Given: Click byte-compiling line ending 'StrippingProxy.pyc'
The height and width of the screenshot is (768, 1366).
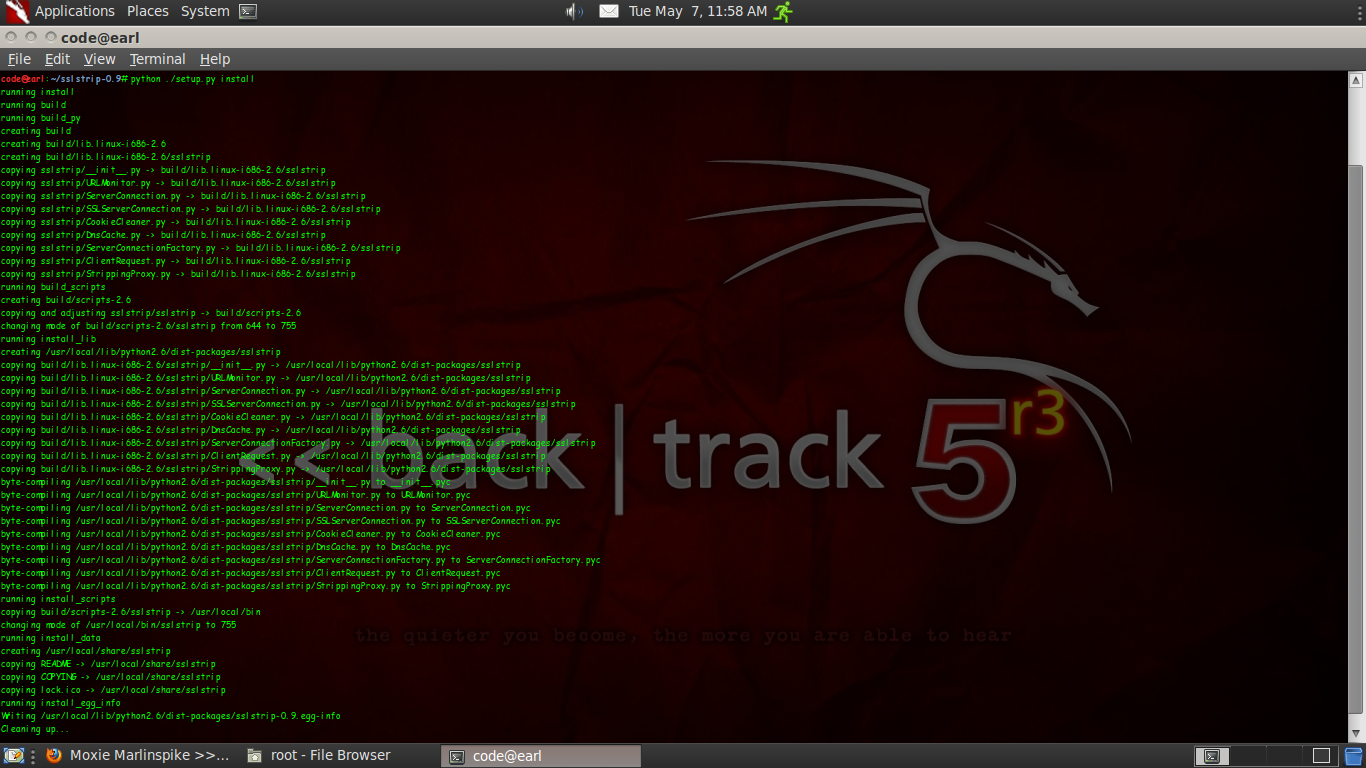Looking at the screenshot, I should (255, 586).
